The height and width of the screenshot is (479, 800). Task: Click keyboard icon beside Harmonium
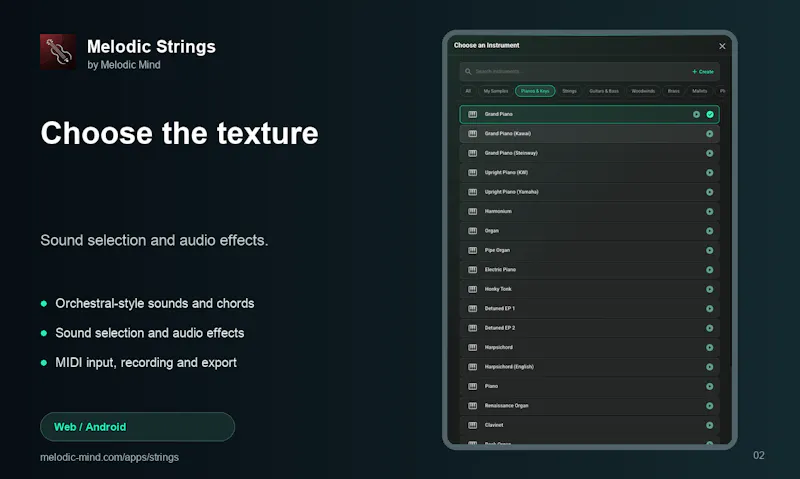click(472, 211)
